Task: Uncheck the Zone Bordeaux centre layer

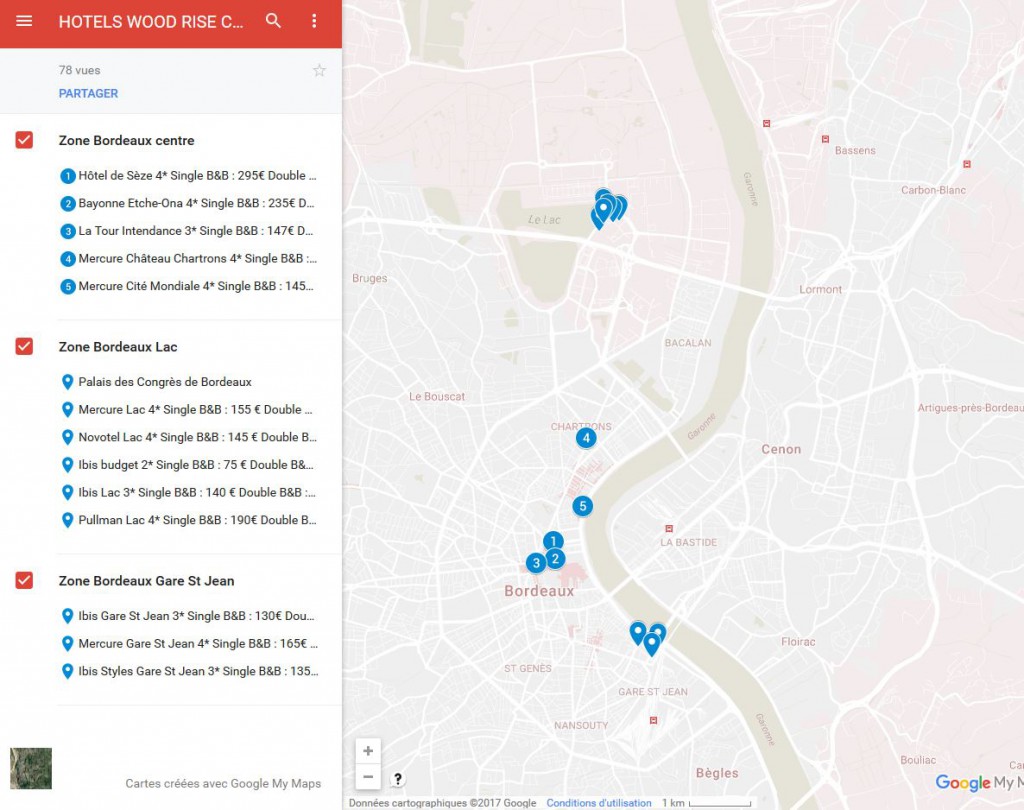Action: click(24, 140)
